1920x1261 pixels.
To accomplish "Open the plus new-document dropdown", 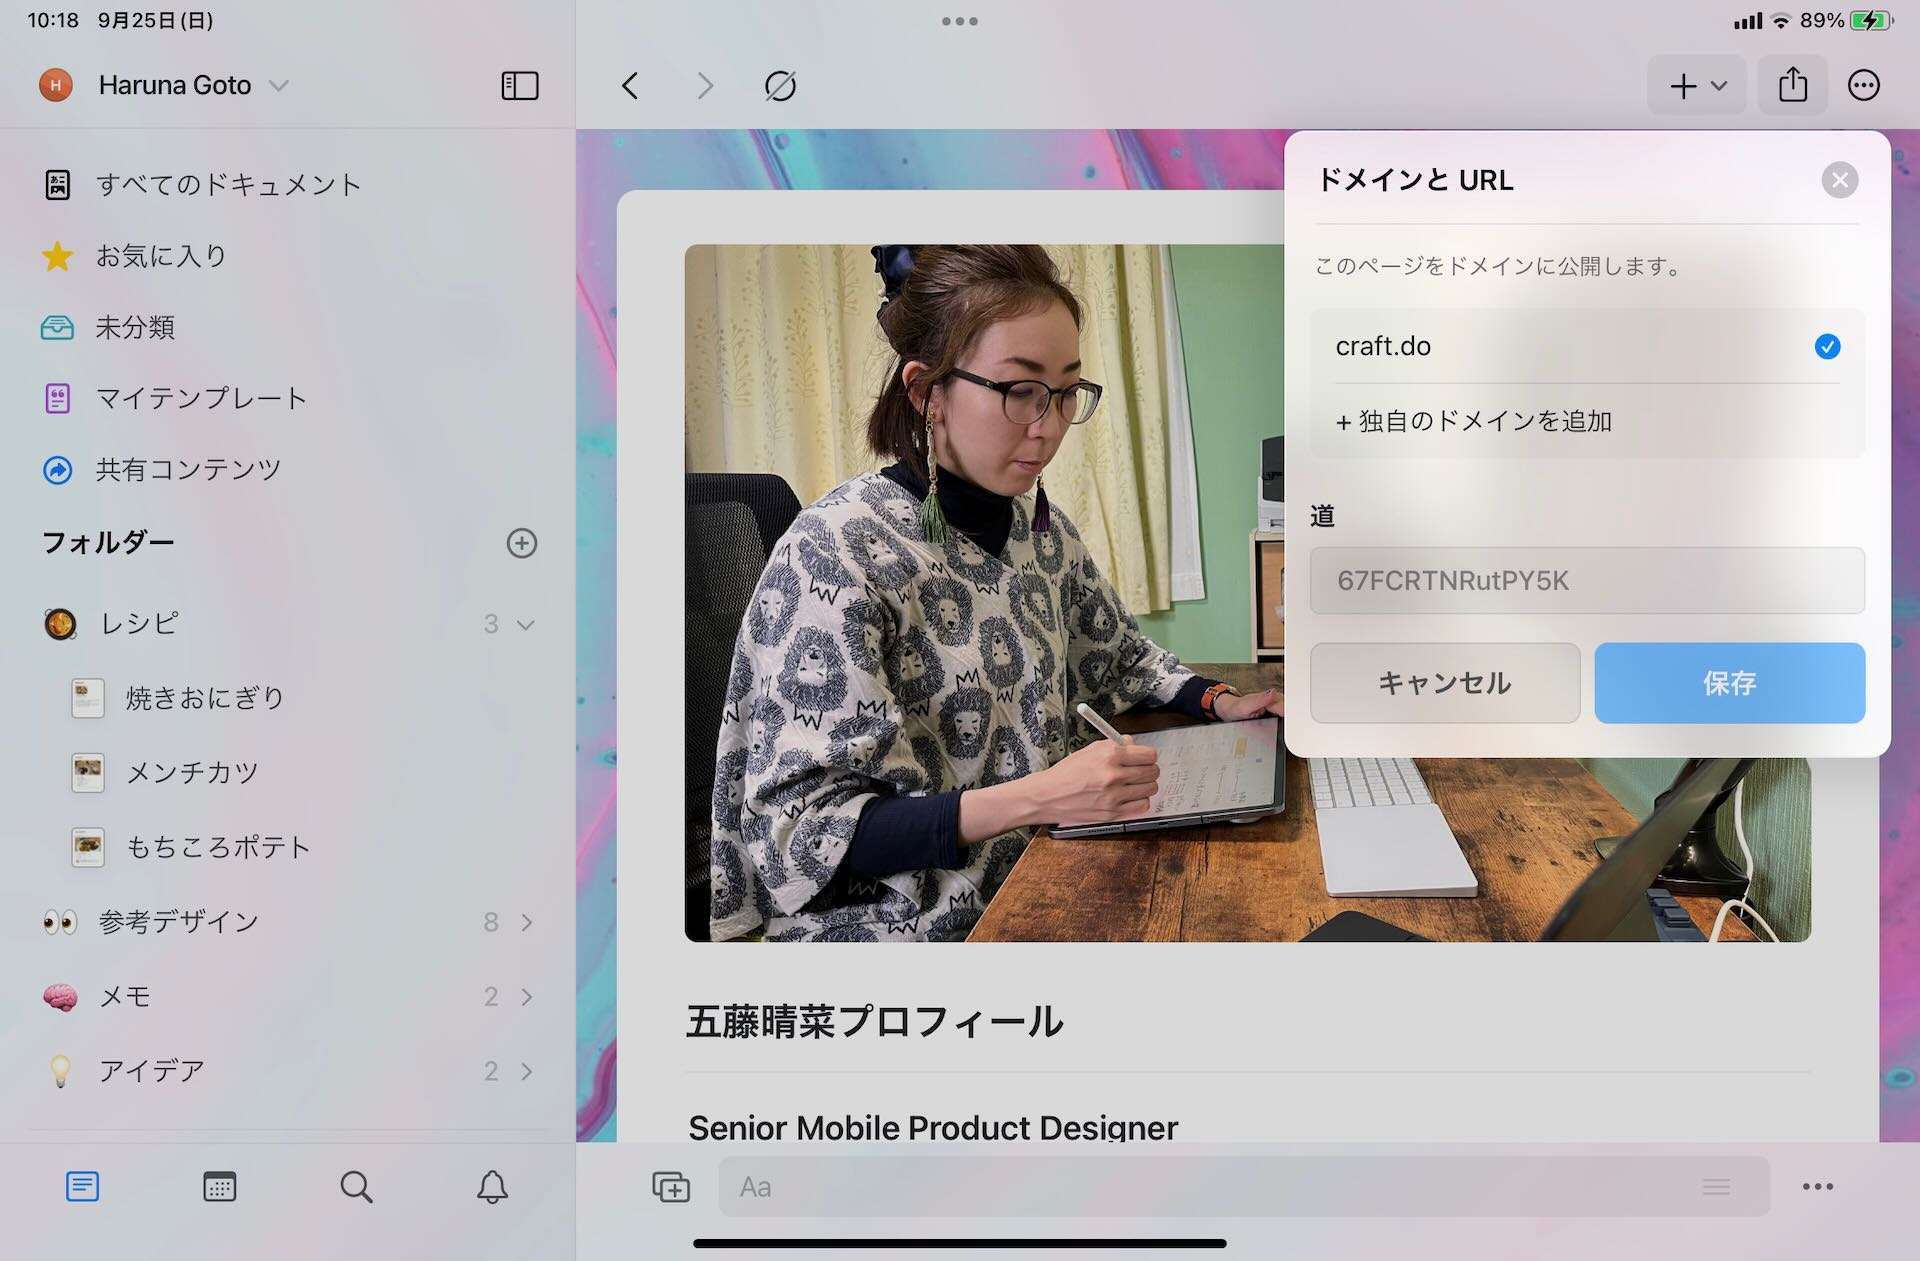I will tap(1697, 85).
